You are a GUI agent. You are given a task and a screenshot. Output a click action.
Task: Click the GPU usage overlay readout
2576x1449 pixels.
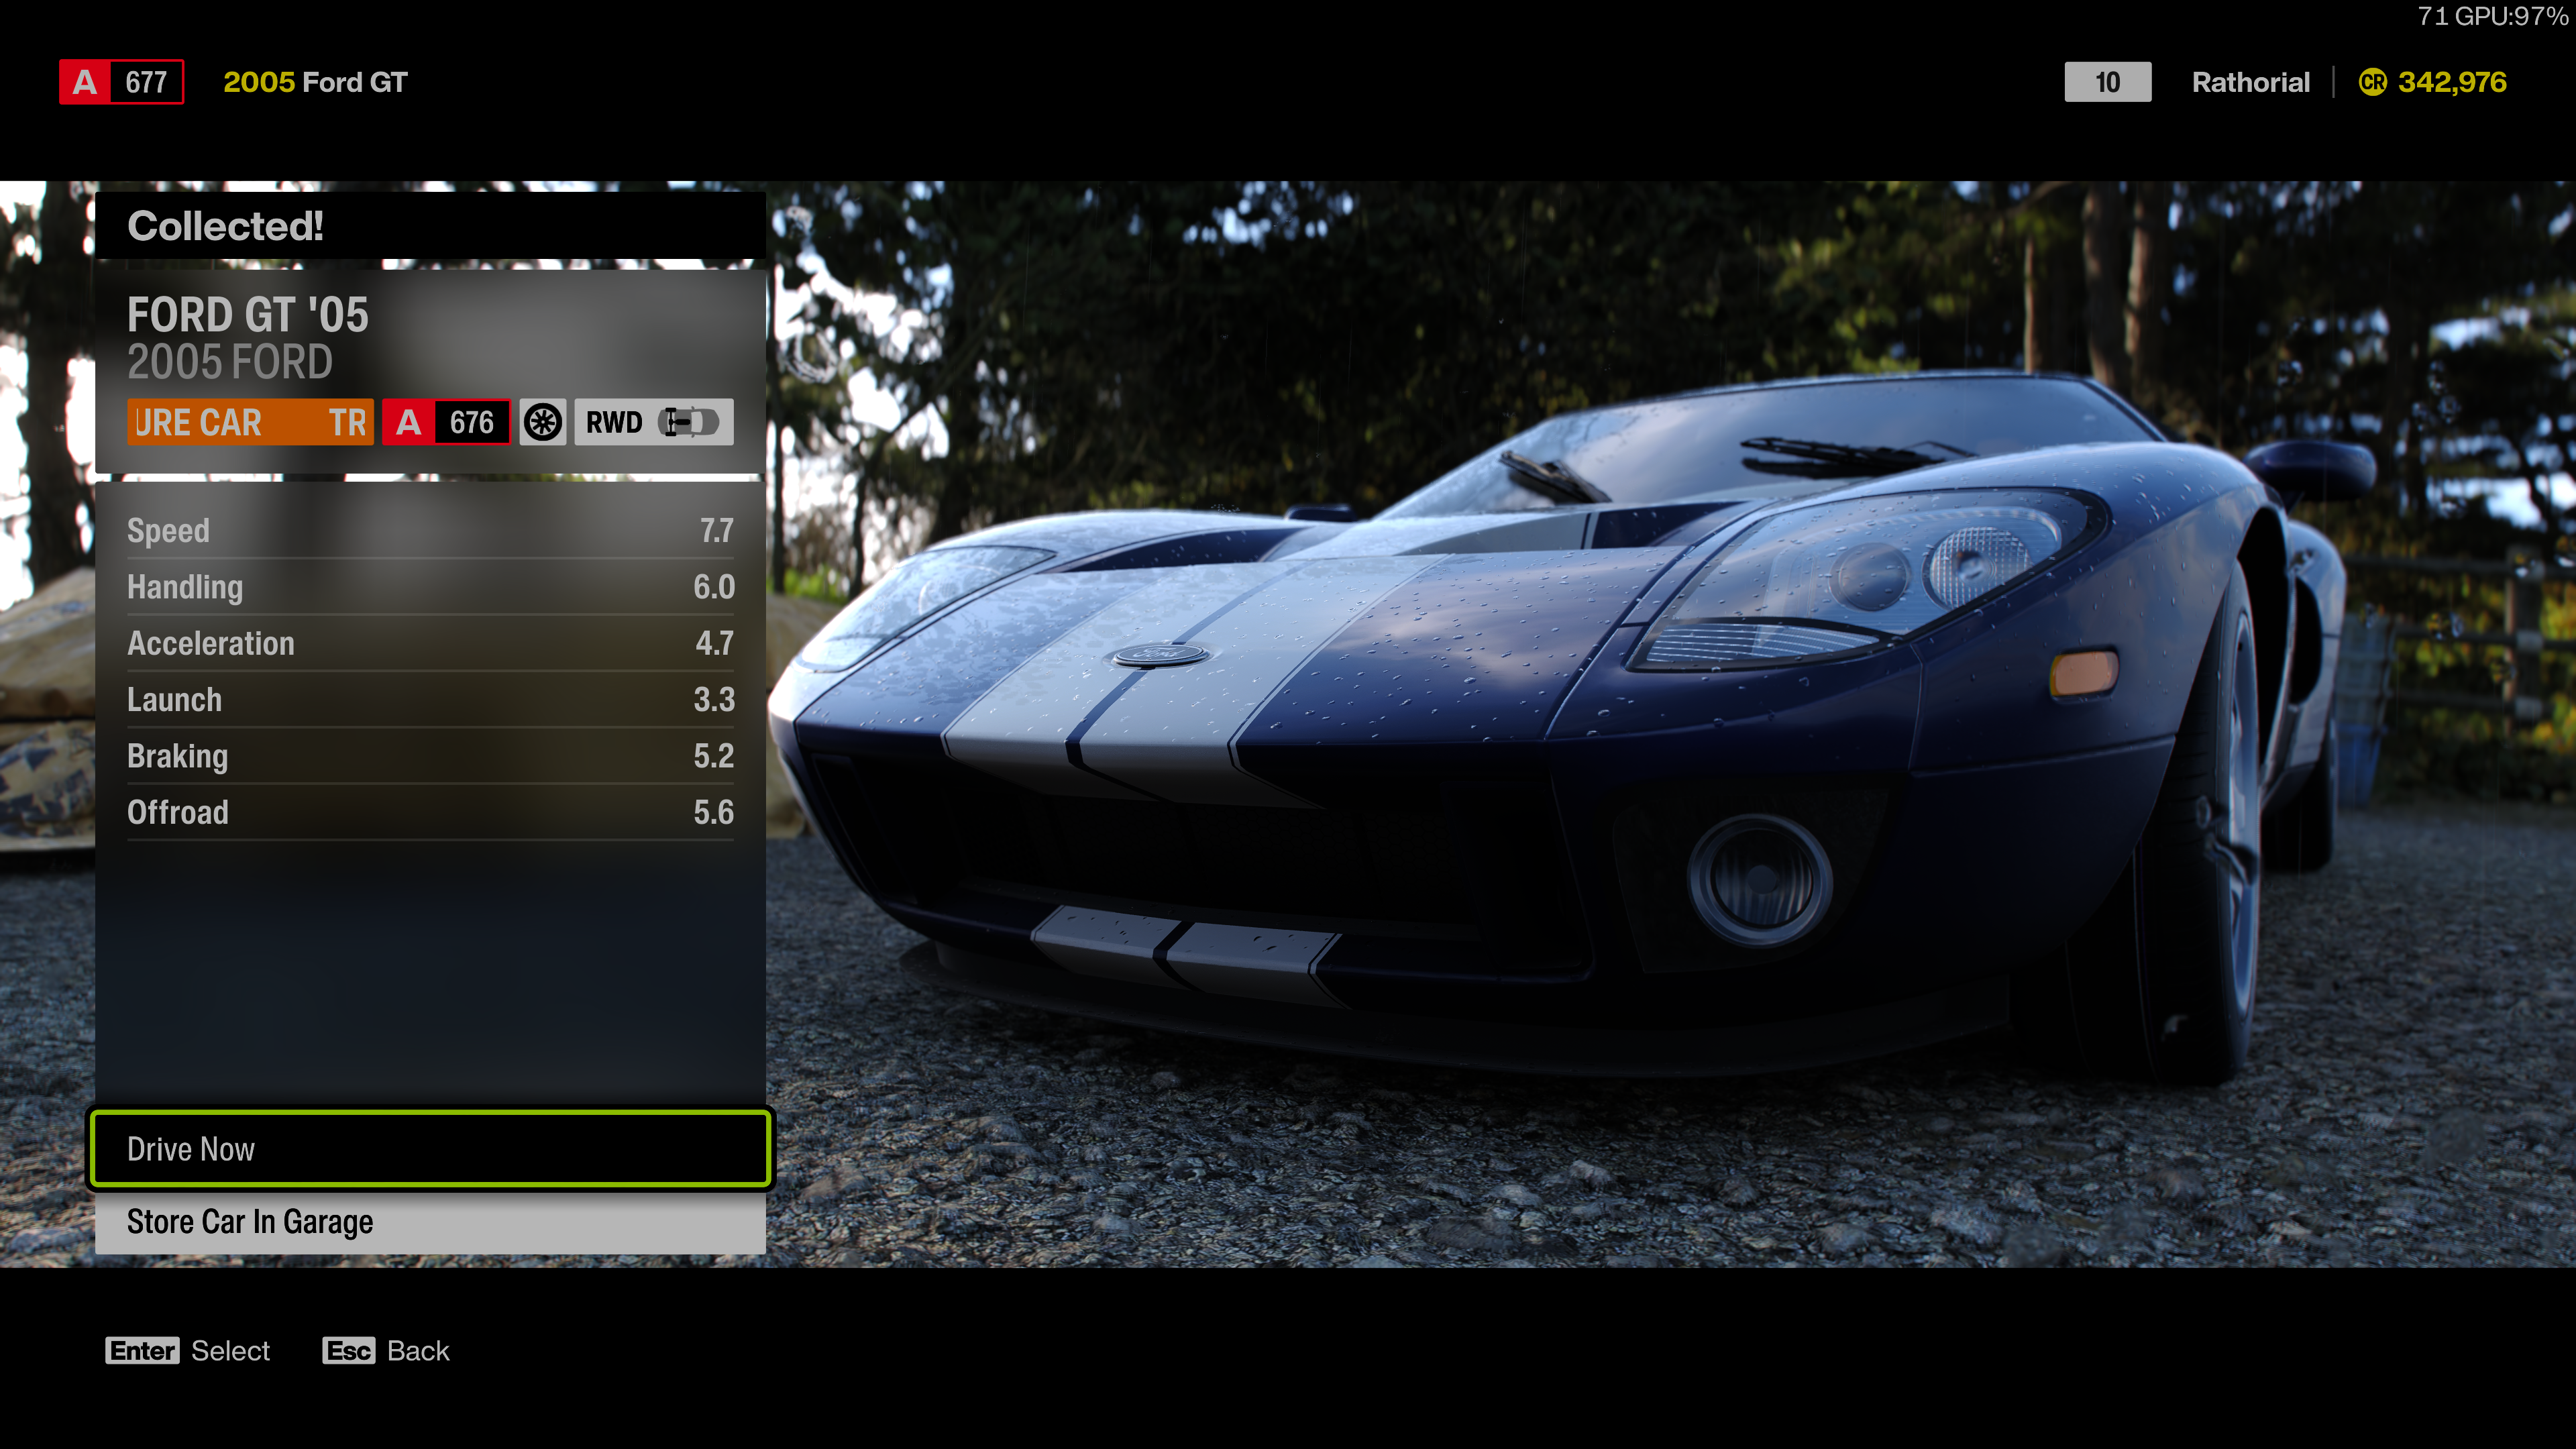[2492, 16]
